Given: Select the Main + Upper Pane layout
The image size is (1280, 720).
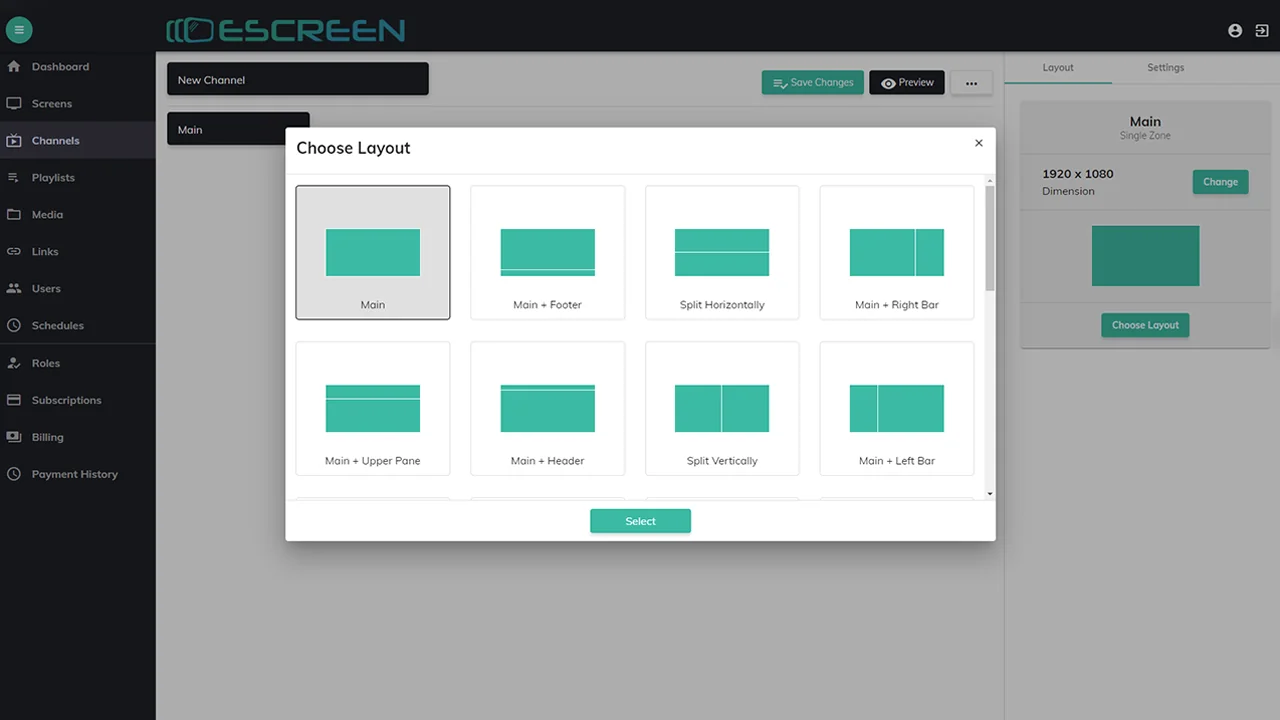Looking at the screenshot, I should click(373, 408).
